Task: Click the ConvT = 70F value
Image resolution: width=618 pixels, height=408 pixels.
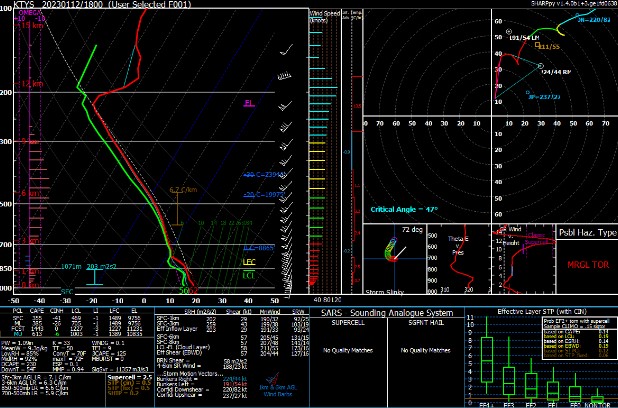Action: (71, 354)
